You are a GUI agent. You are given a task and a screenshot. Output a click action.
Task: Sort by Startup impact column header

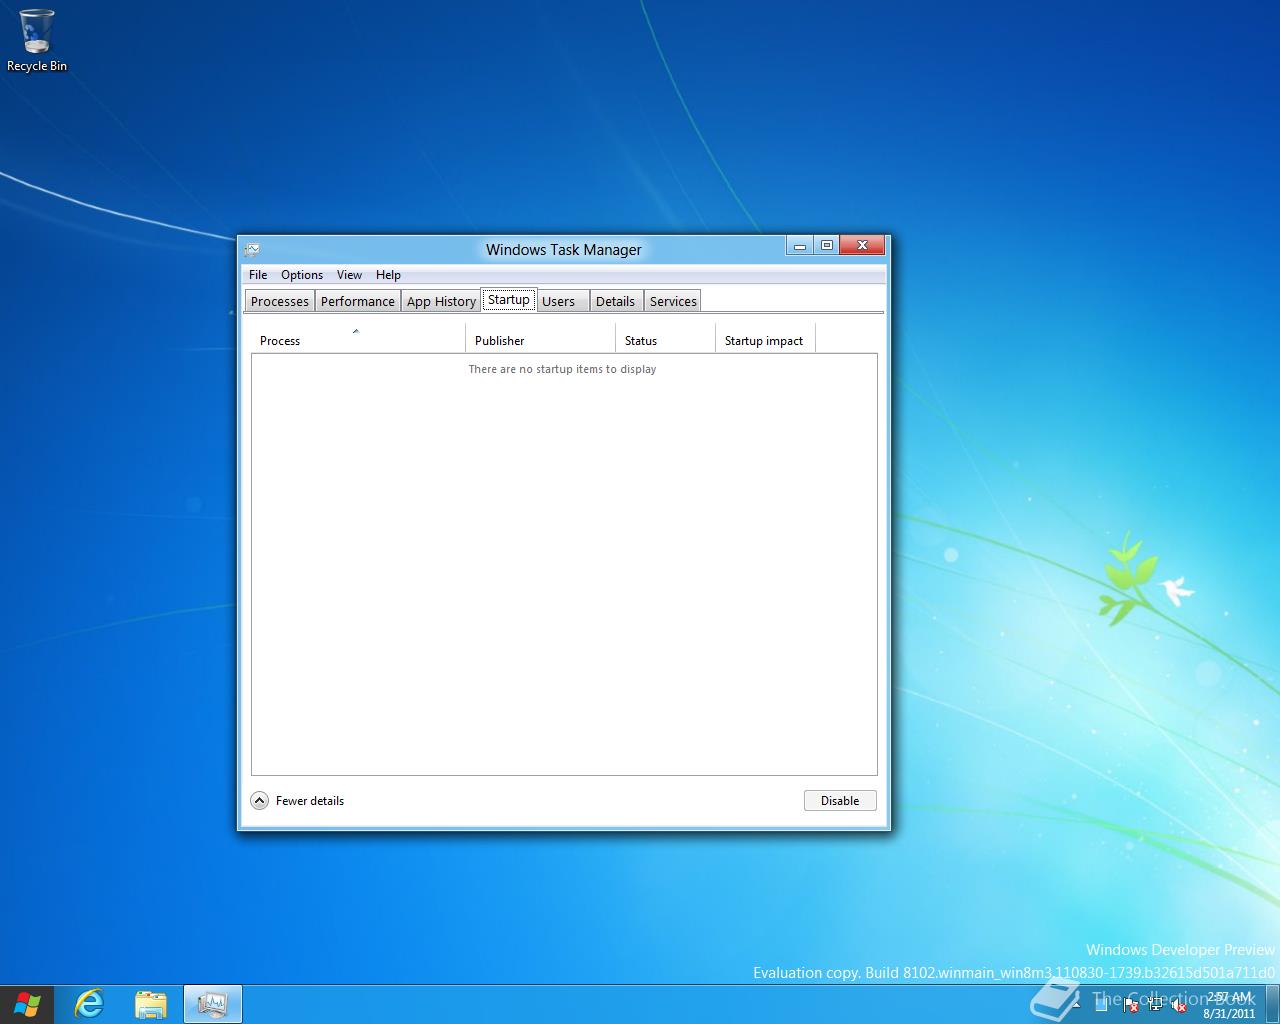coord(766,338)
